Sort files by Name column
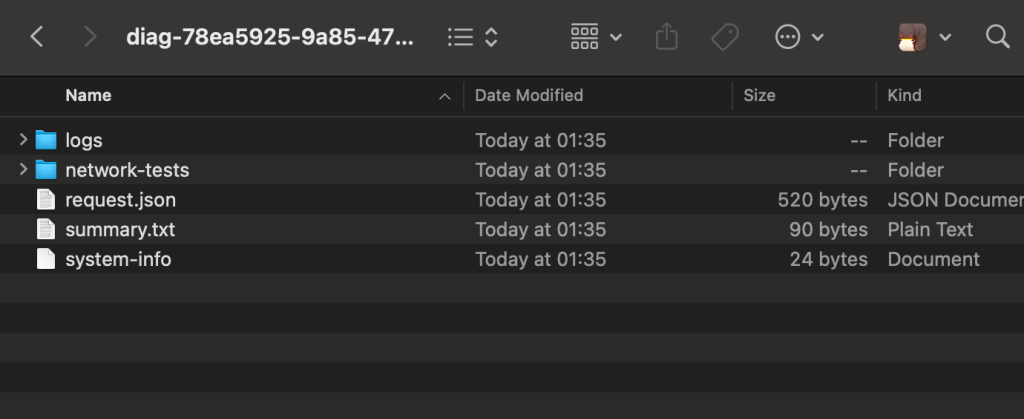This screenshot has height=419, width=1024. [x=88, y=95]
